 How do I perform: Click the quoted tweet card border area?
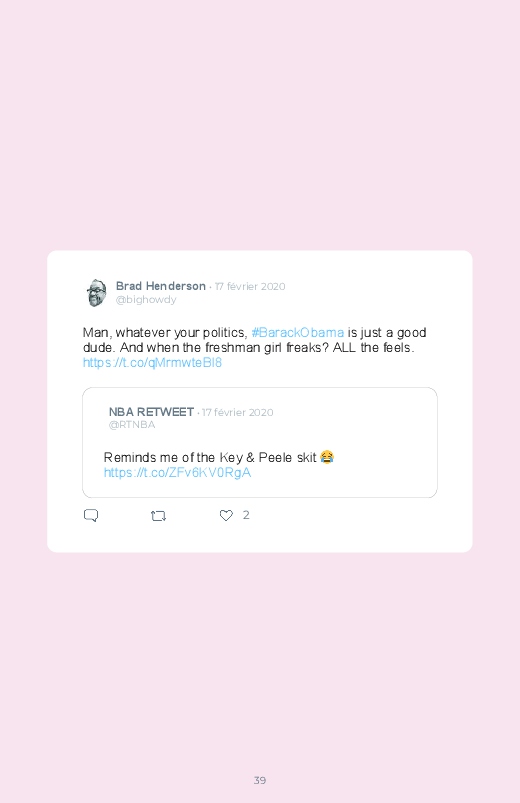(x=260, y=442)
